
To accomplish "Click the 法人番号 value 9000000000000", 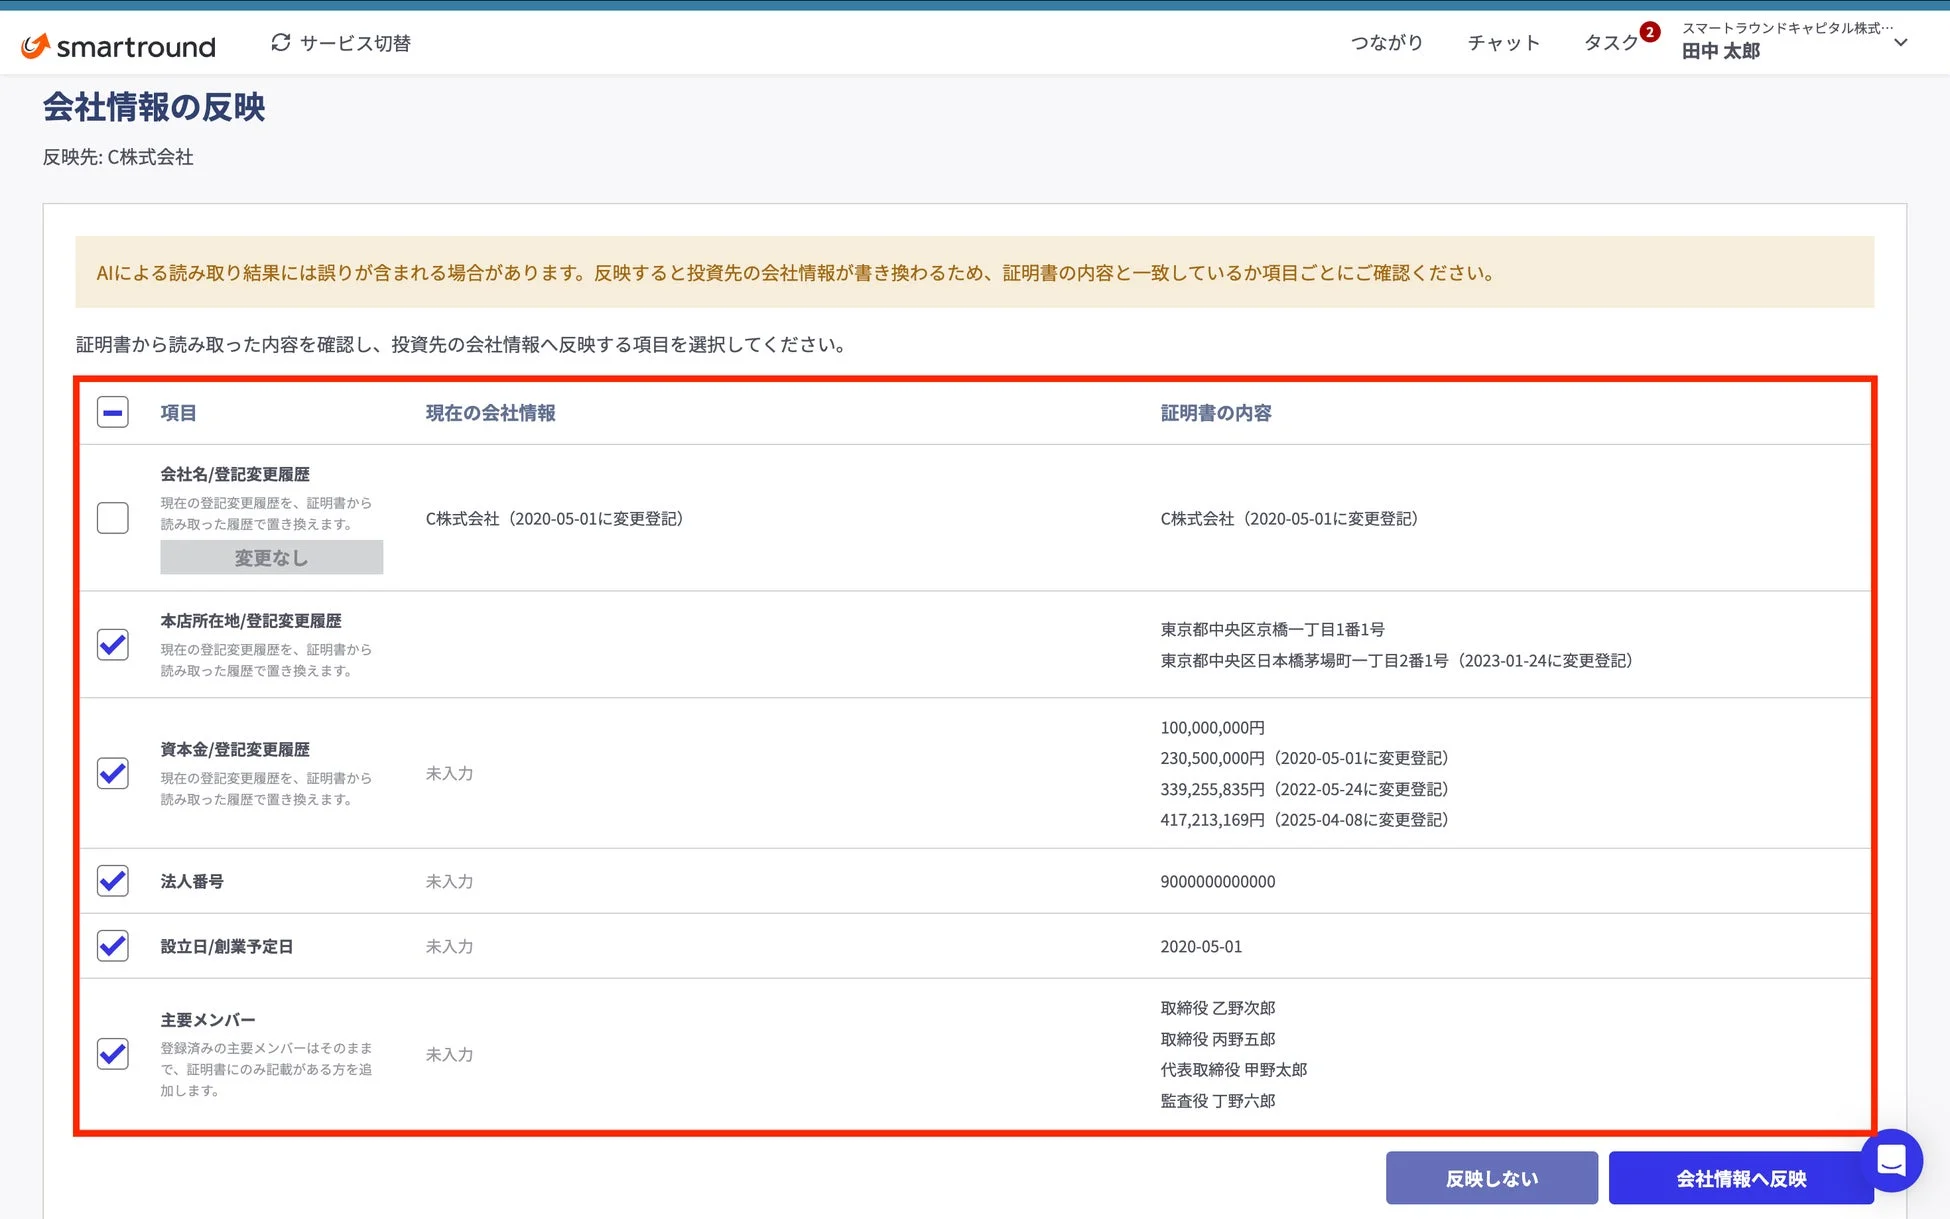I will coord(1217,882).
